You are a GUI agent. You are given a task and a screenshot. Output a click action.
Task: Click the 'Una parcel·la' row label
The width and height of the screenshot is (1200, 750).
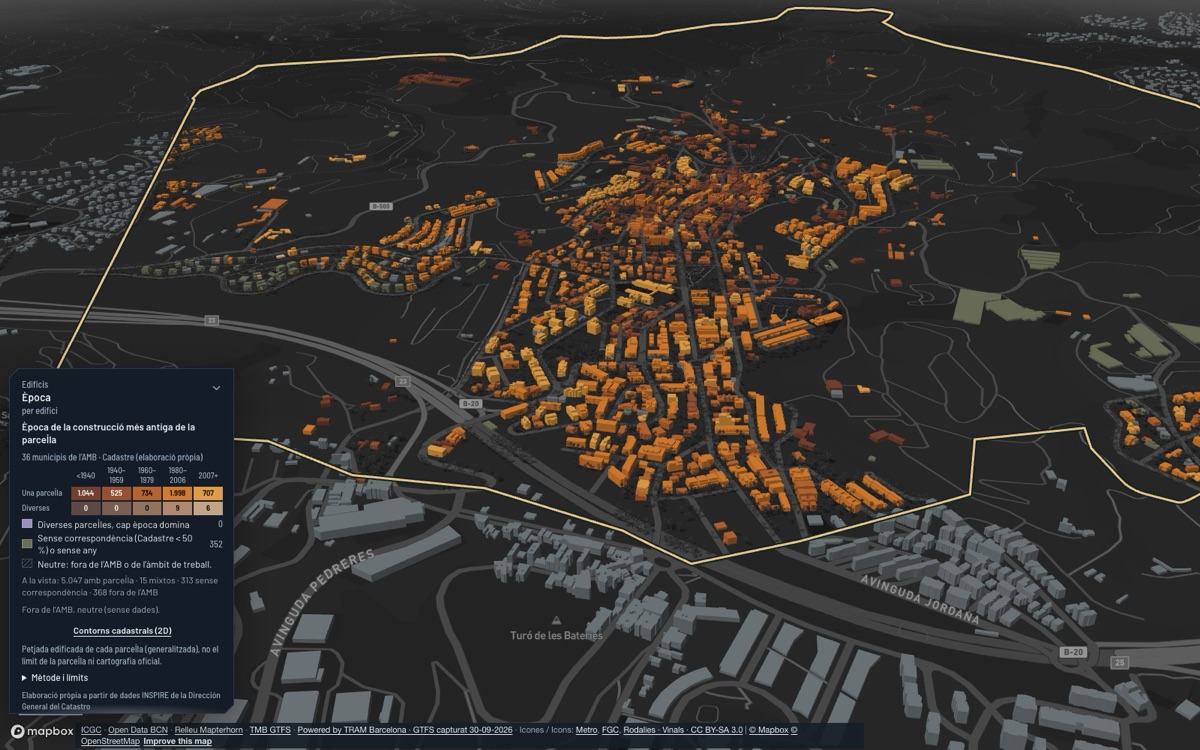(42, 493)
